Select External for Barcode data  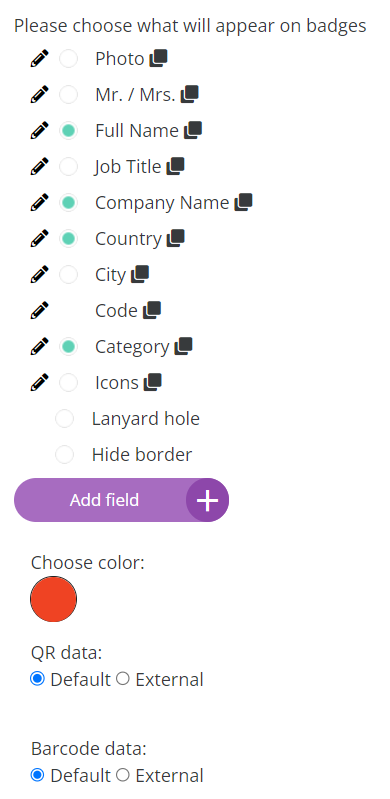point(122,775)
